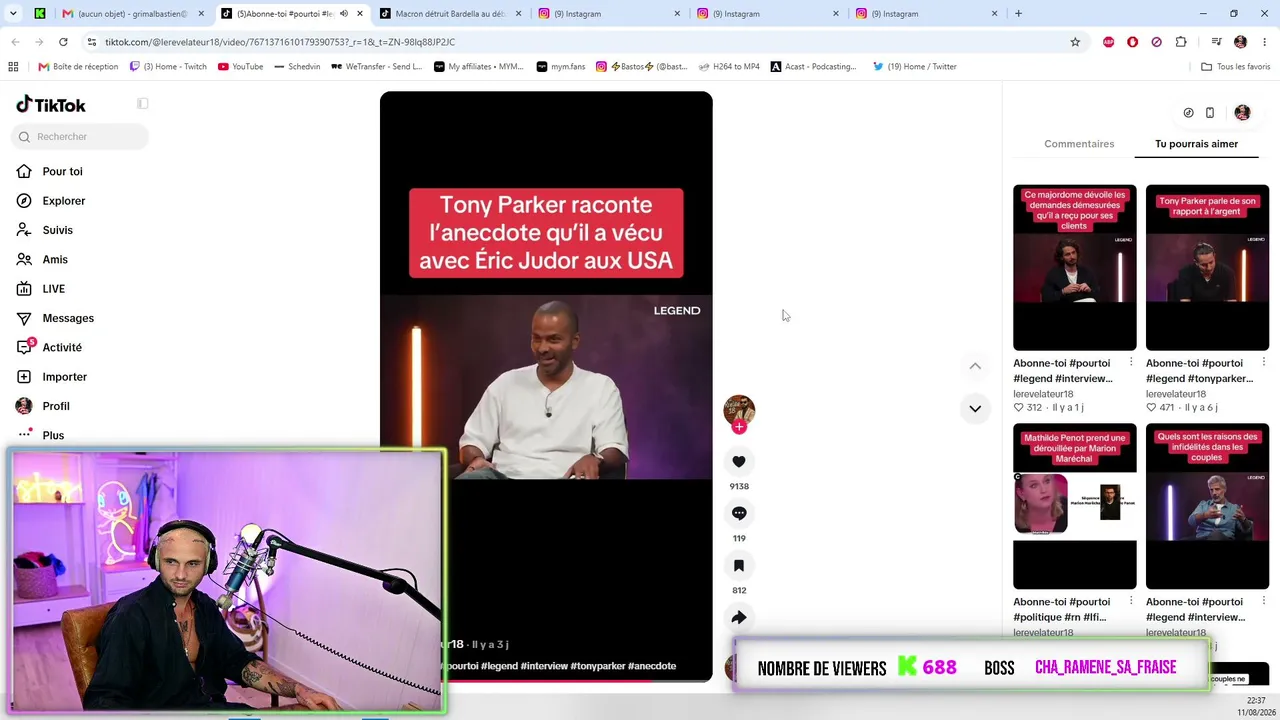Focus the Rechercher search field
The width and height of the screenshot is (1280, 720).
pos(80,136)
